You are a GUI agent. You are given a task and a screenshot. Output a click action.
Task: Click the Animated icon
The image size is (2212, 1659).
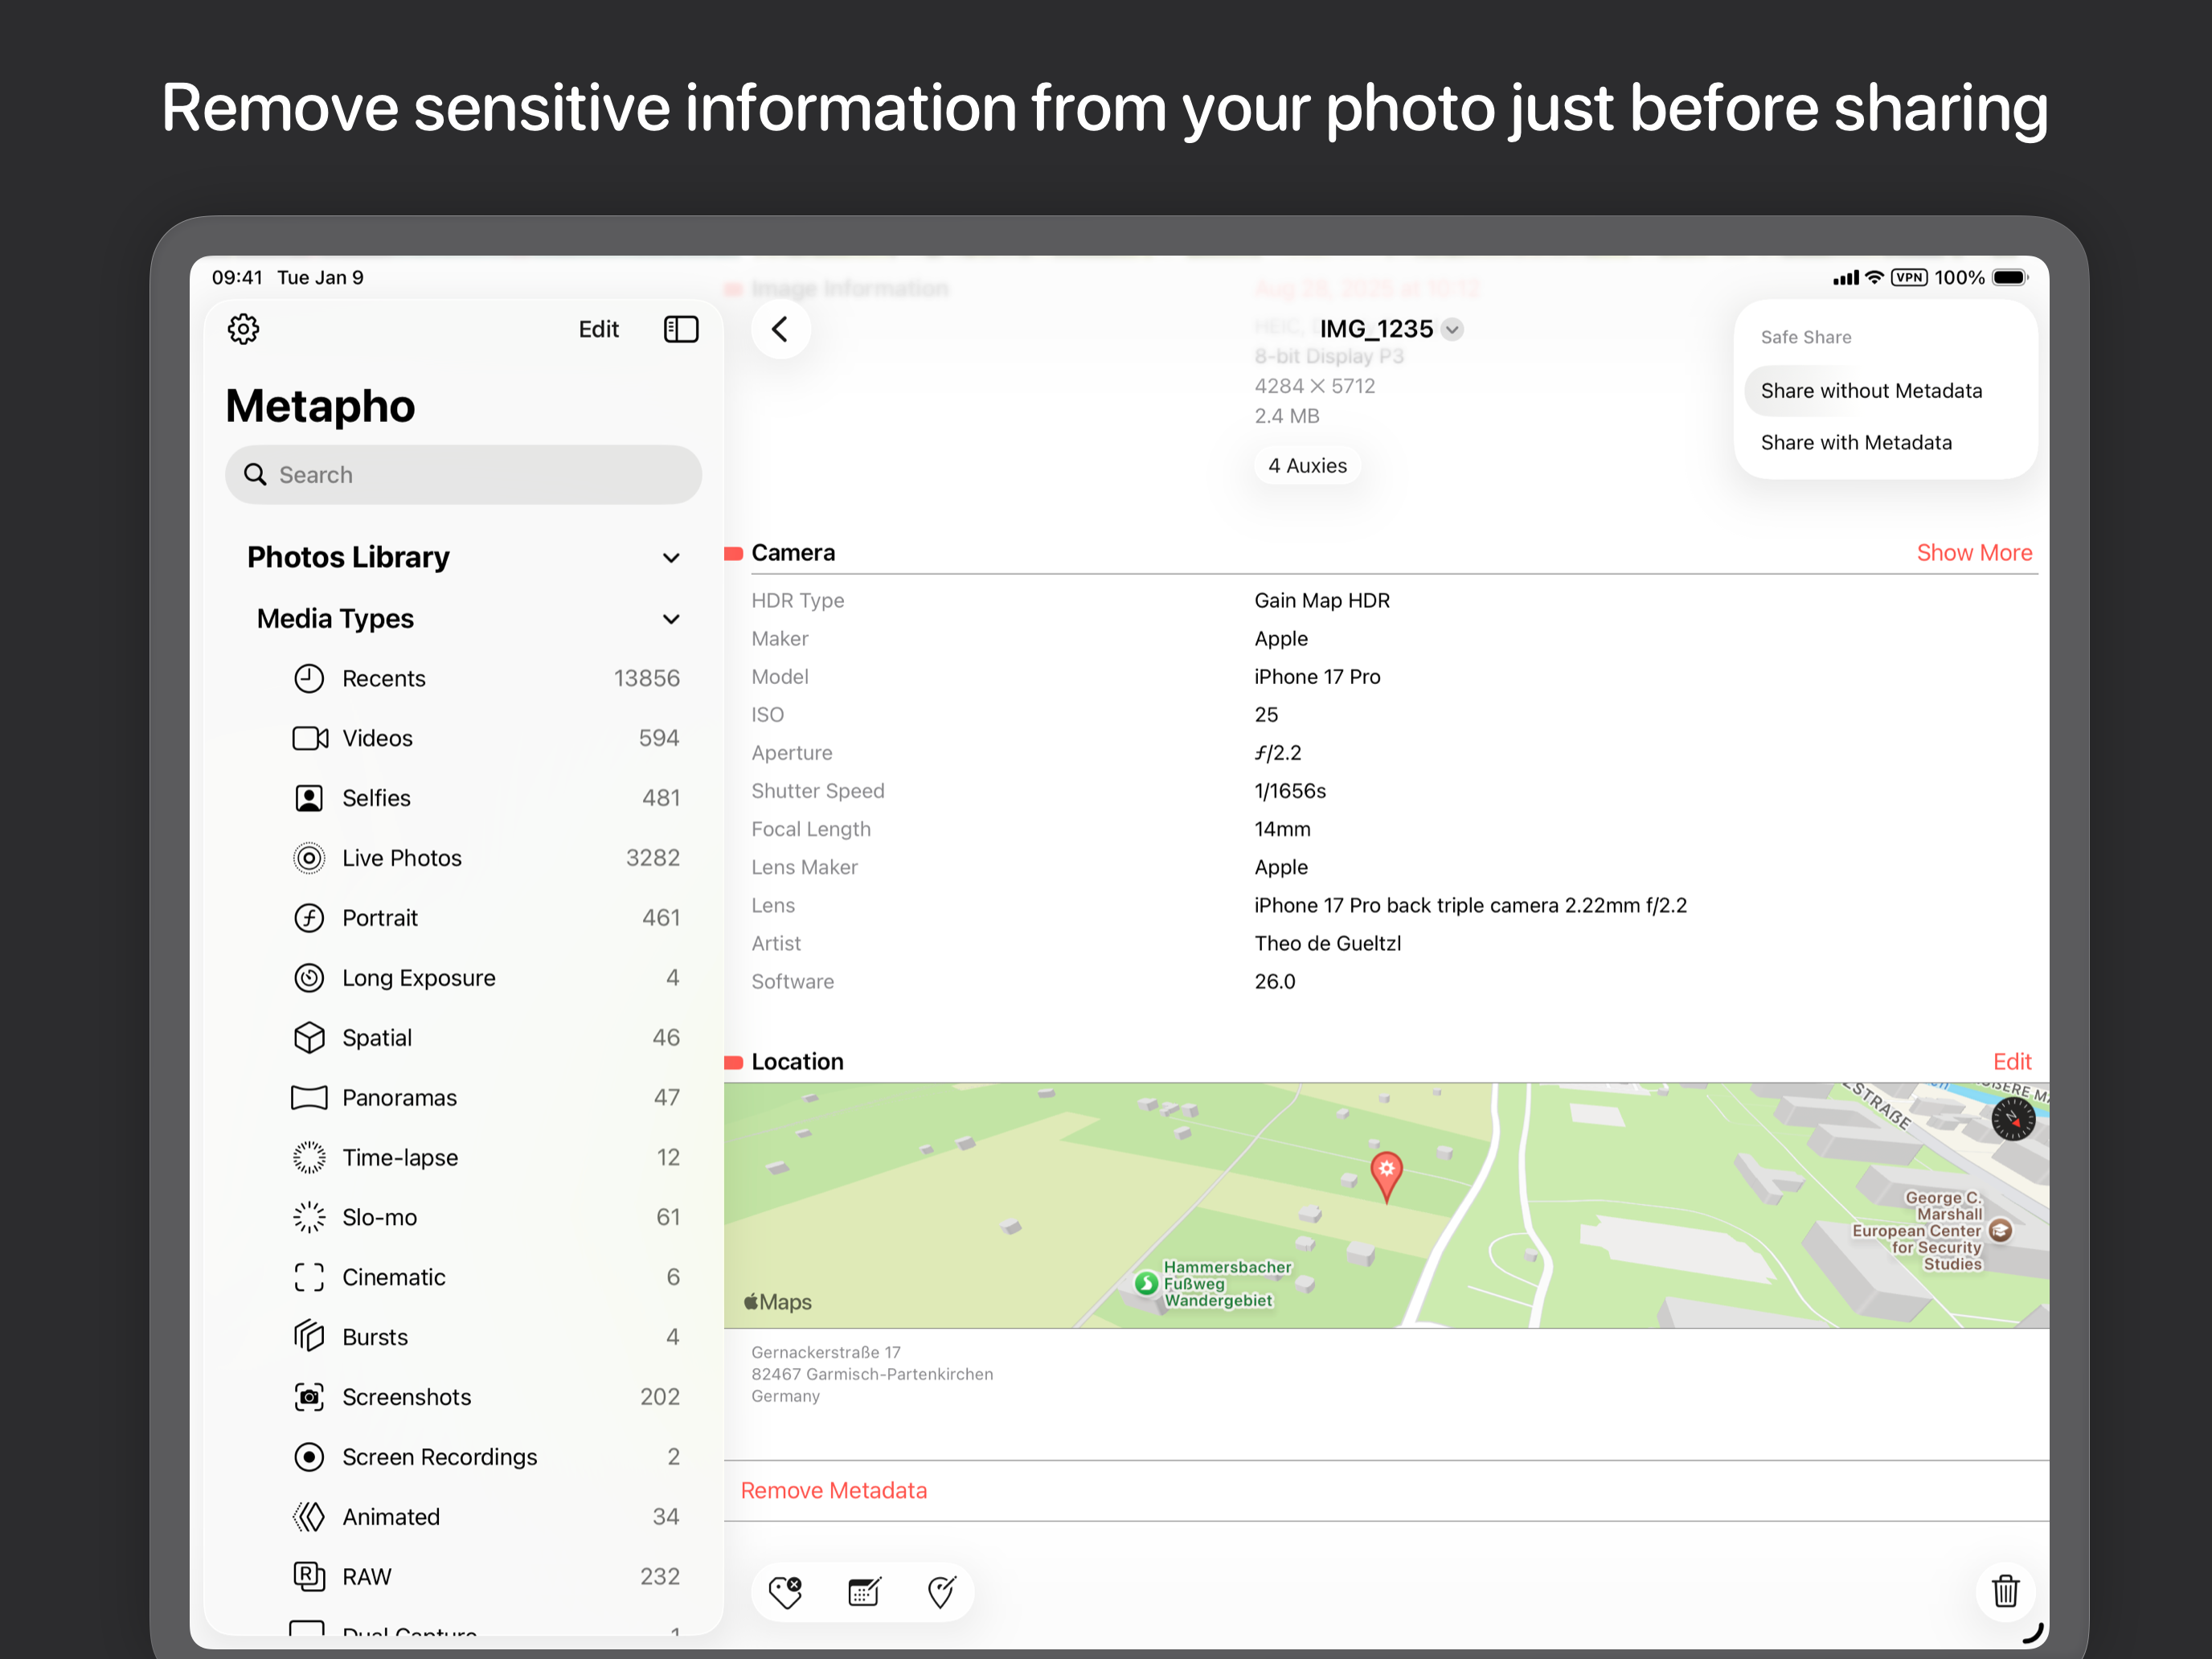pos(309,1517)
